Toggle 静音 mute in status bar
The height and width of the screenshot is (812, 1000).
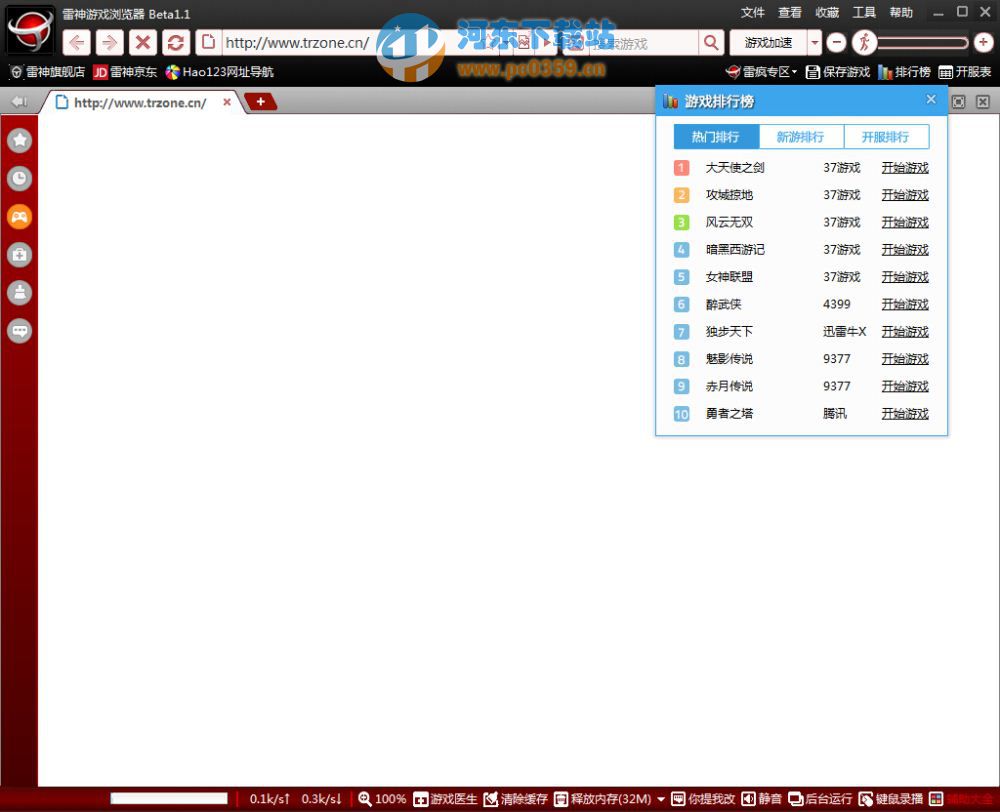tap(761, 799)
